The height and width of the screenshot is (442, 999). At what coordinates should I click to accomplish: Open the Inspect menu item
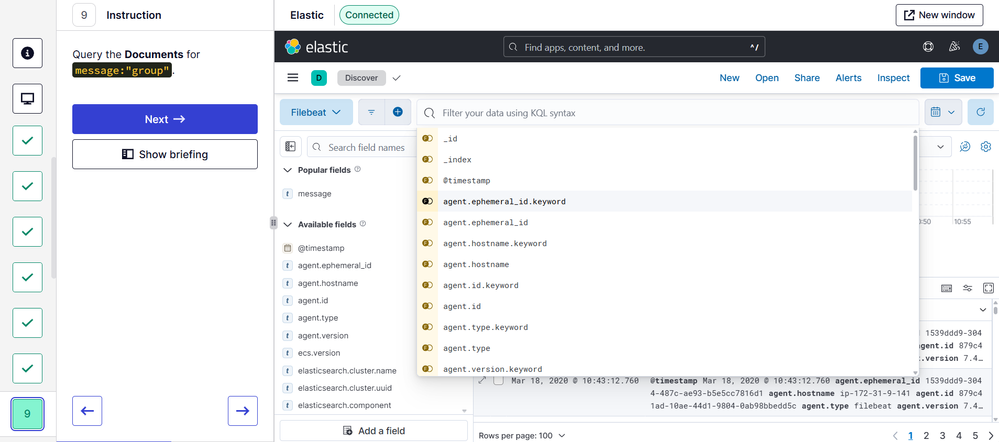click(x=893, y=78)
